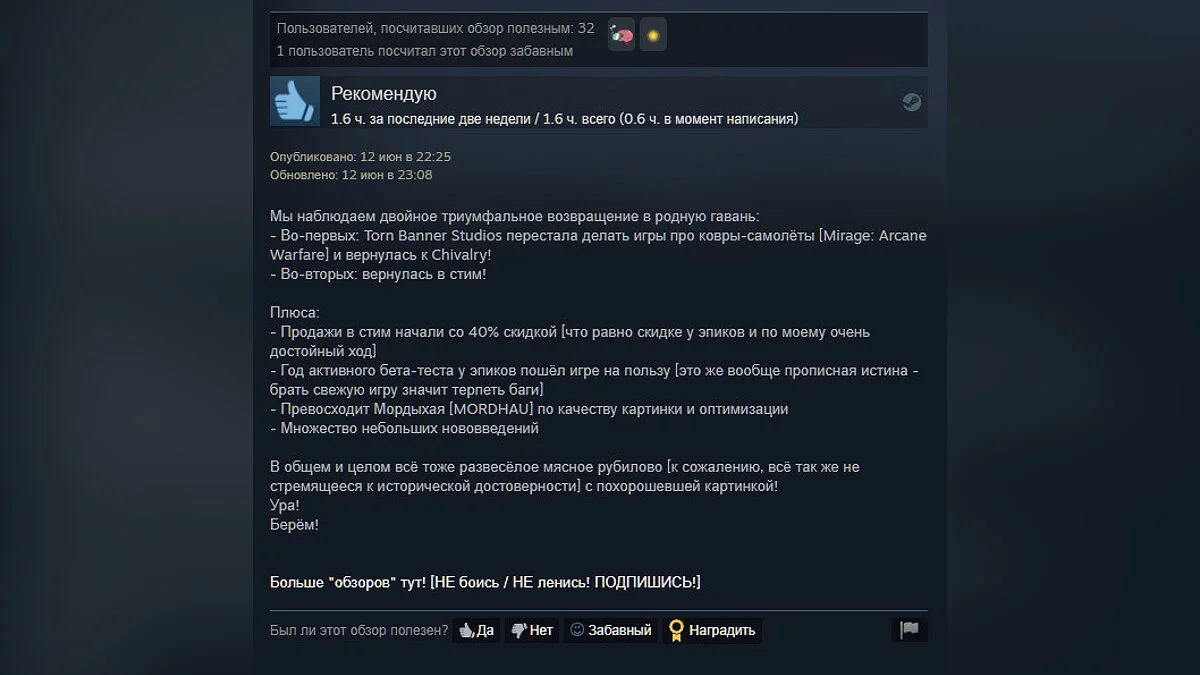Open the "Больше обзоров тут!" link
The height and width of the screenshot is (675, 1200).
[x=485, y=582]
